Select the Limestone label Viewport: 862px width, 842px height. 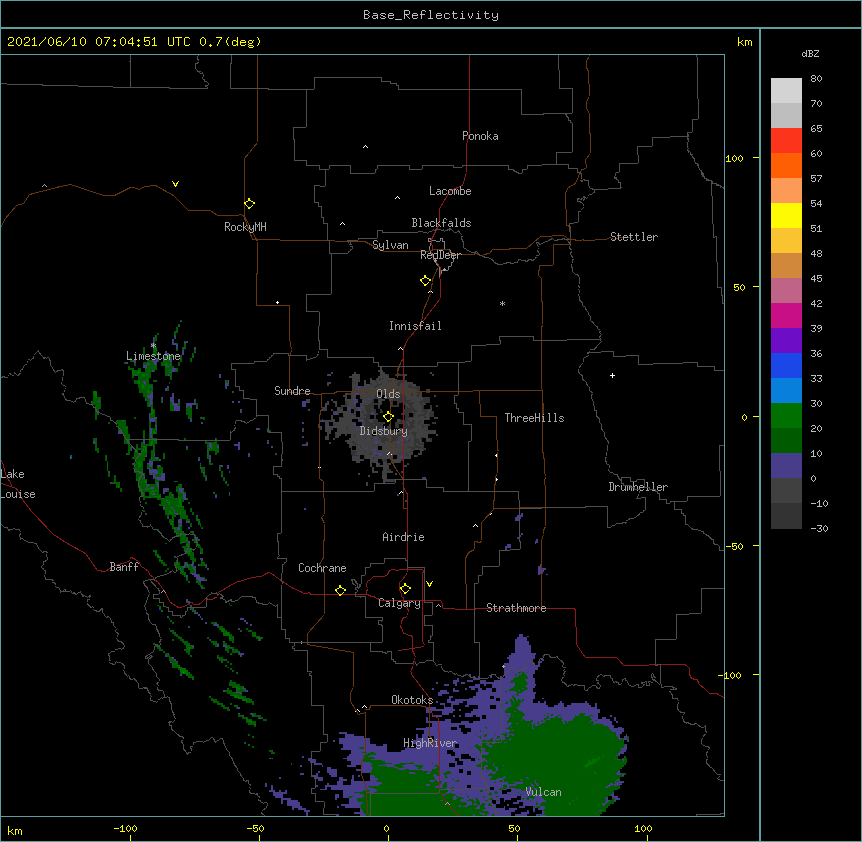pos(153,356)
